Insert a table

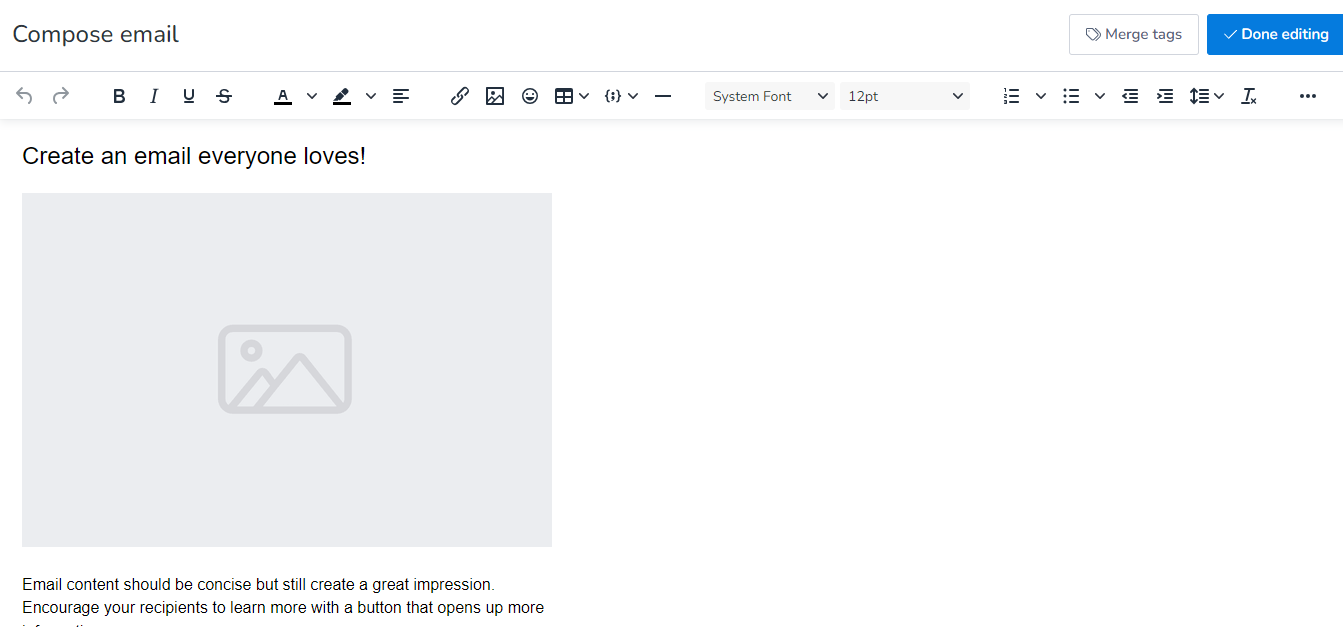[565, 95]
